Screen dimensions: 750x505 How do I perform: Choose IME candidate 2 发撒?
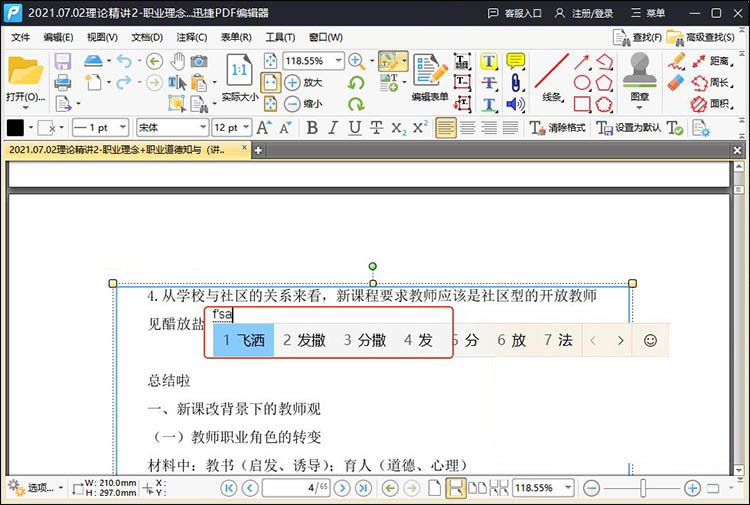(304, 340)
